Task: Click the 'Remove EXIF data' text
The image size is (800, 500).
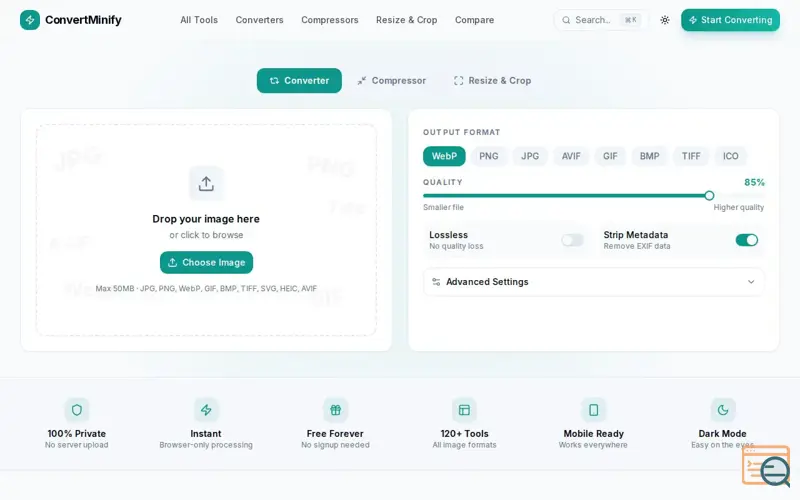Action: pos(637,246)
